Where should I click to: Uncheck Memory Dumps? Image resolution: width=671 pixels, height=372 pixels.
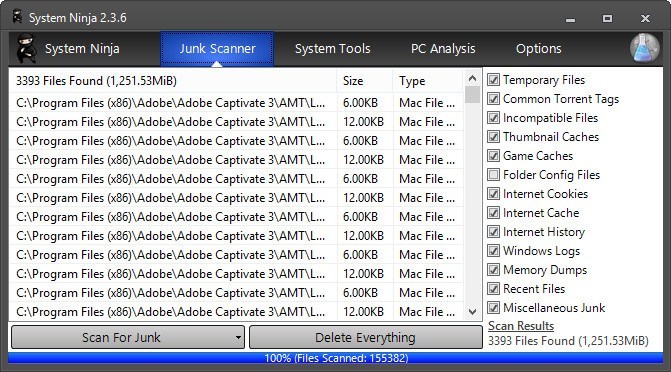click(493, 270)
